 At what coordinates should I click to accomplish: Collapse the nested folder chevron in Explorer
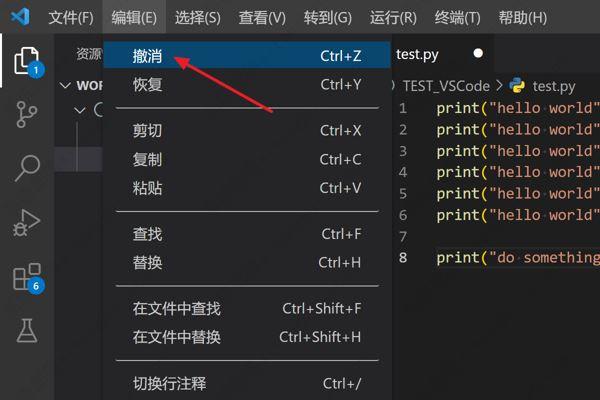point(82,110)
